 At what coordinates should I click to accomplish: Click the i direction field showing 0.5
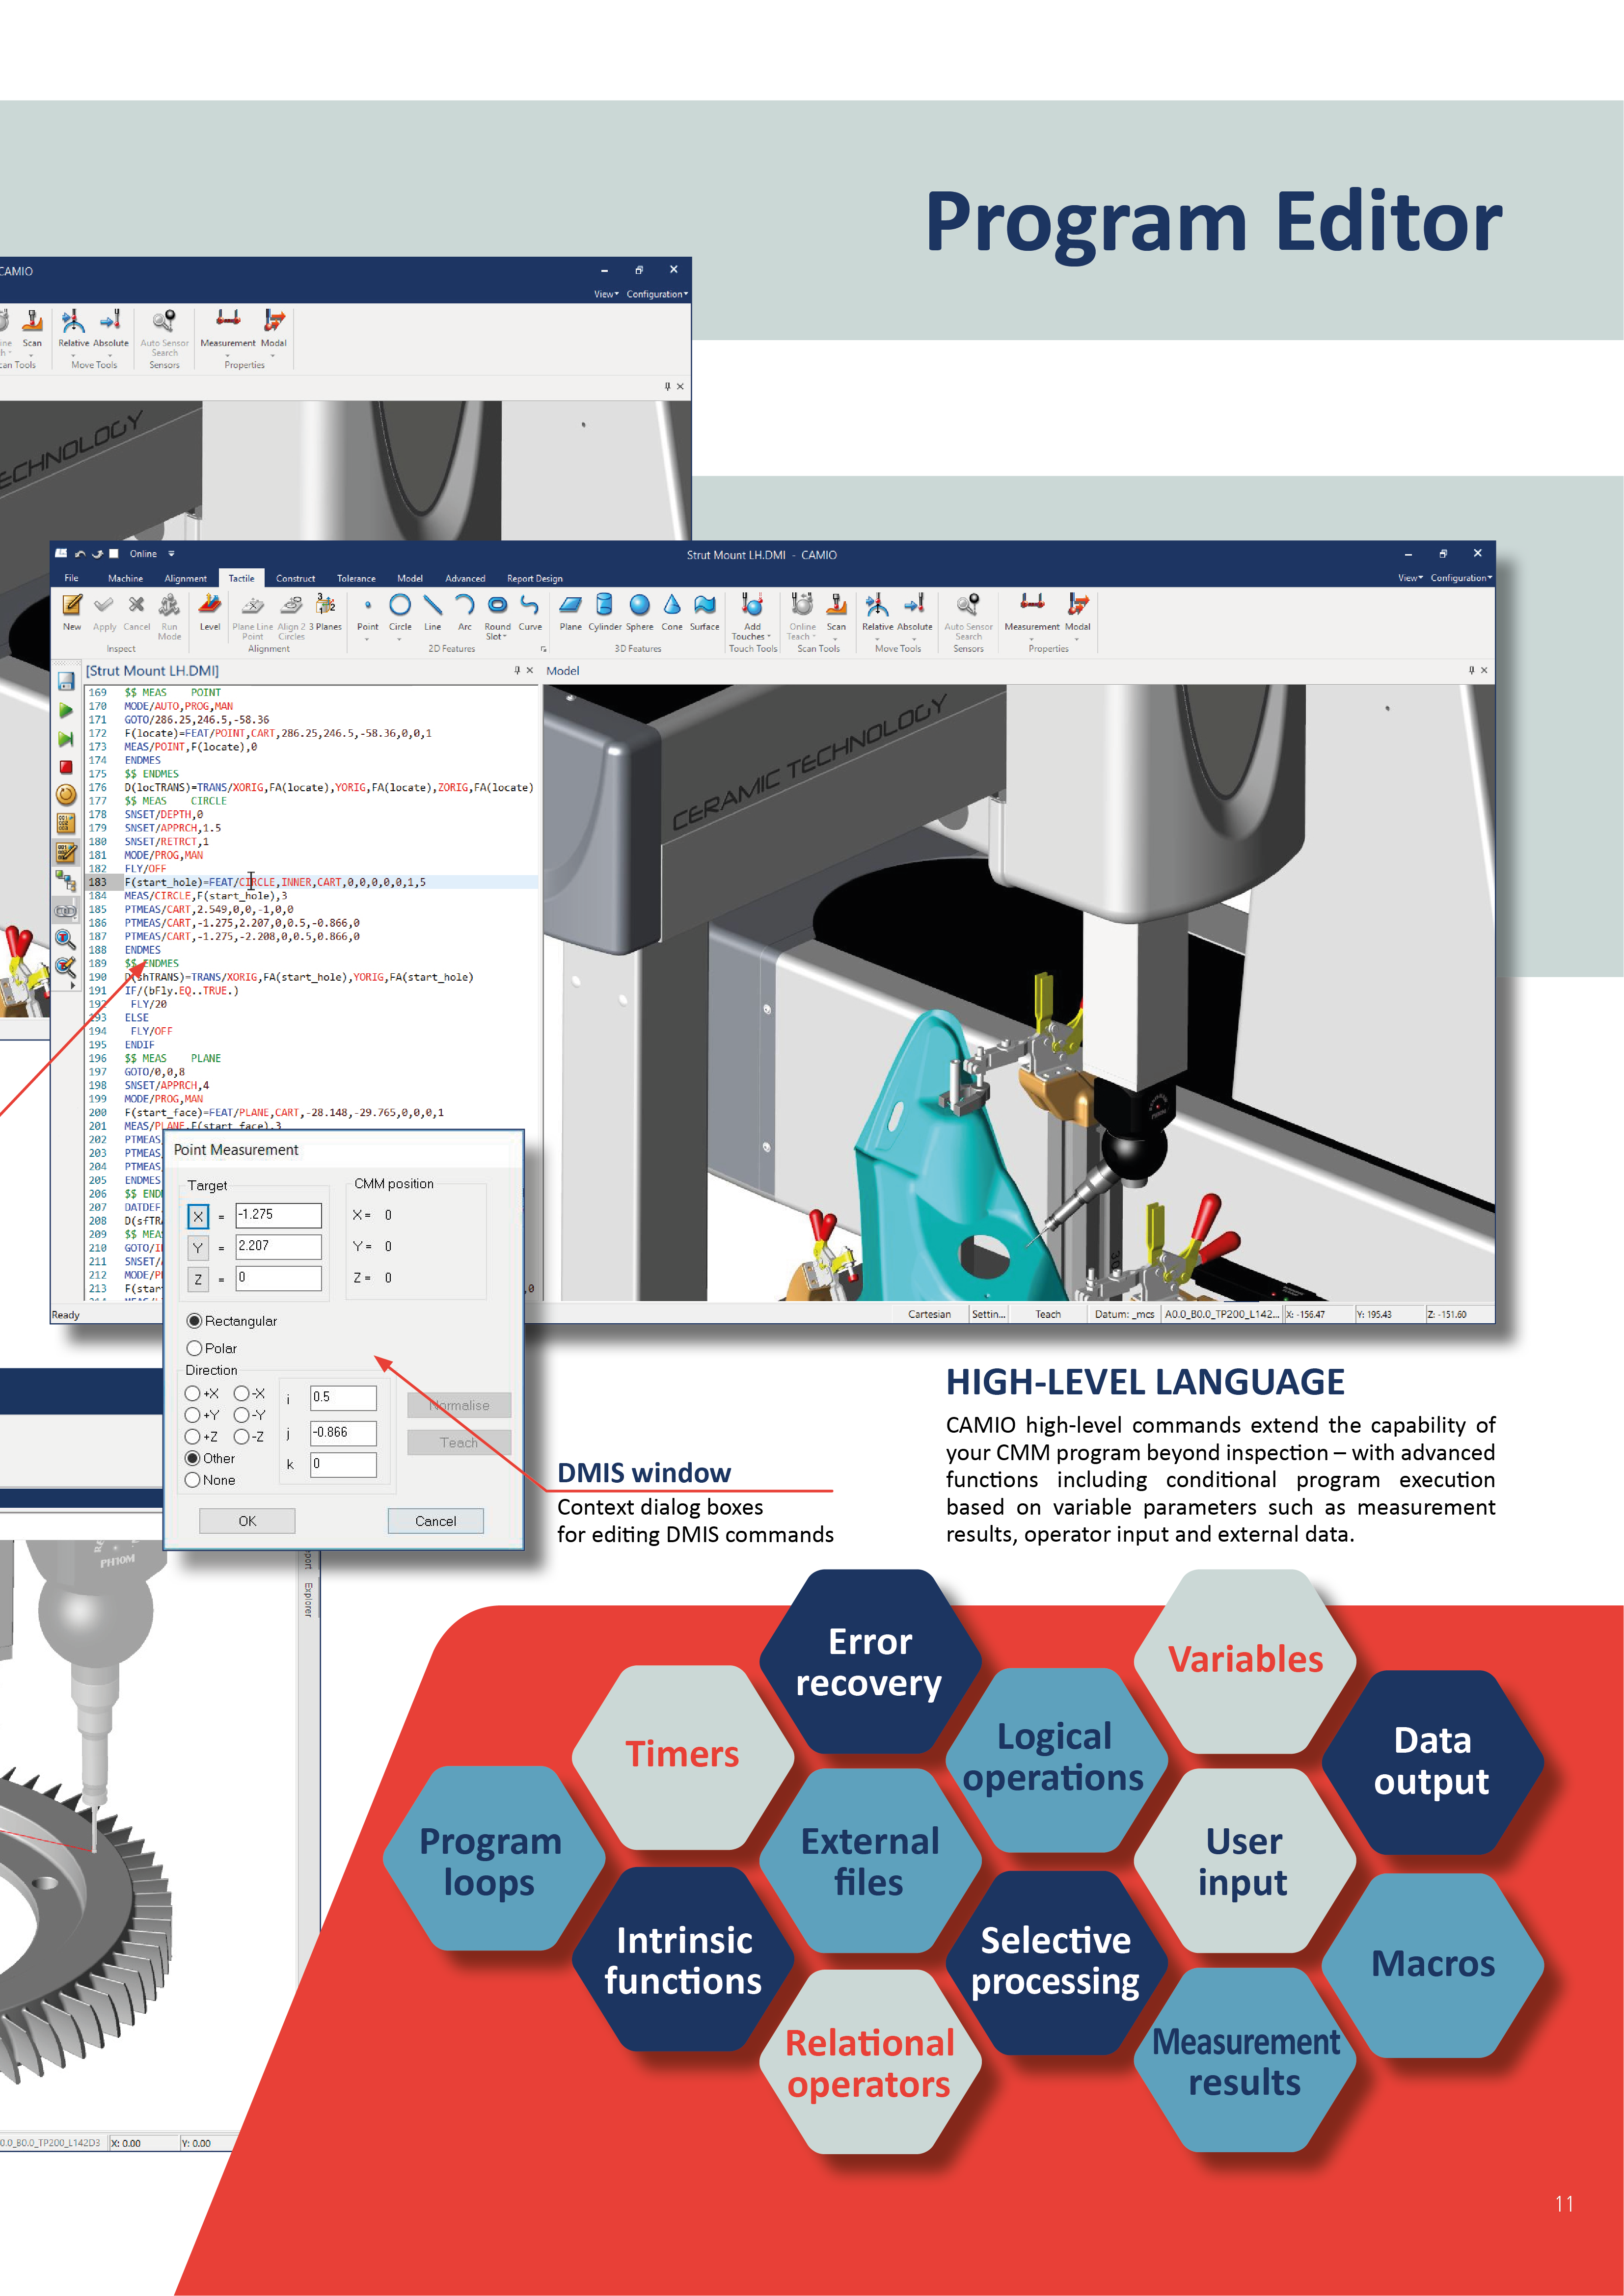tap(343, 1397)
